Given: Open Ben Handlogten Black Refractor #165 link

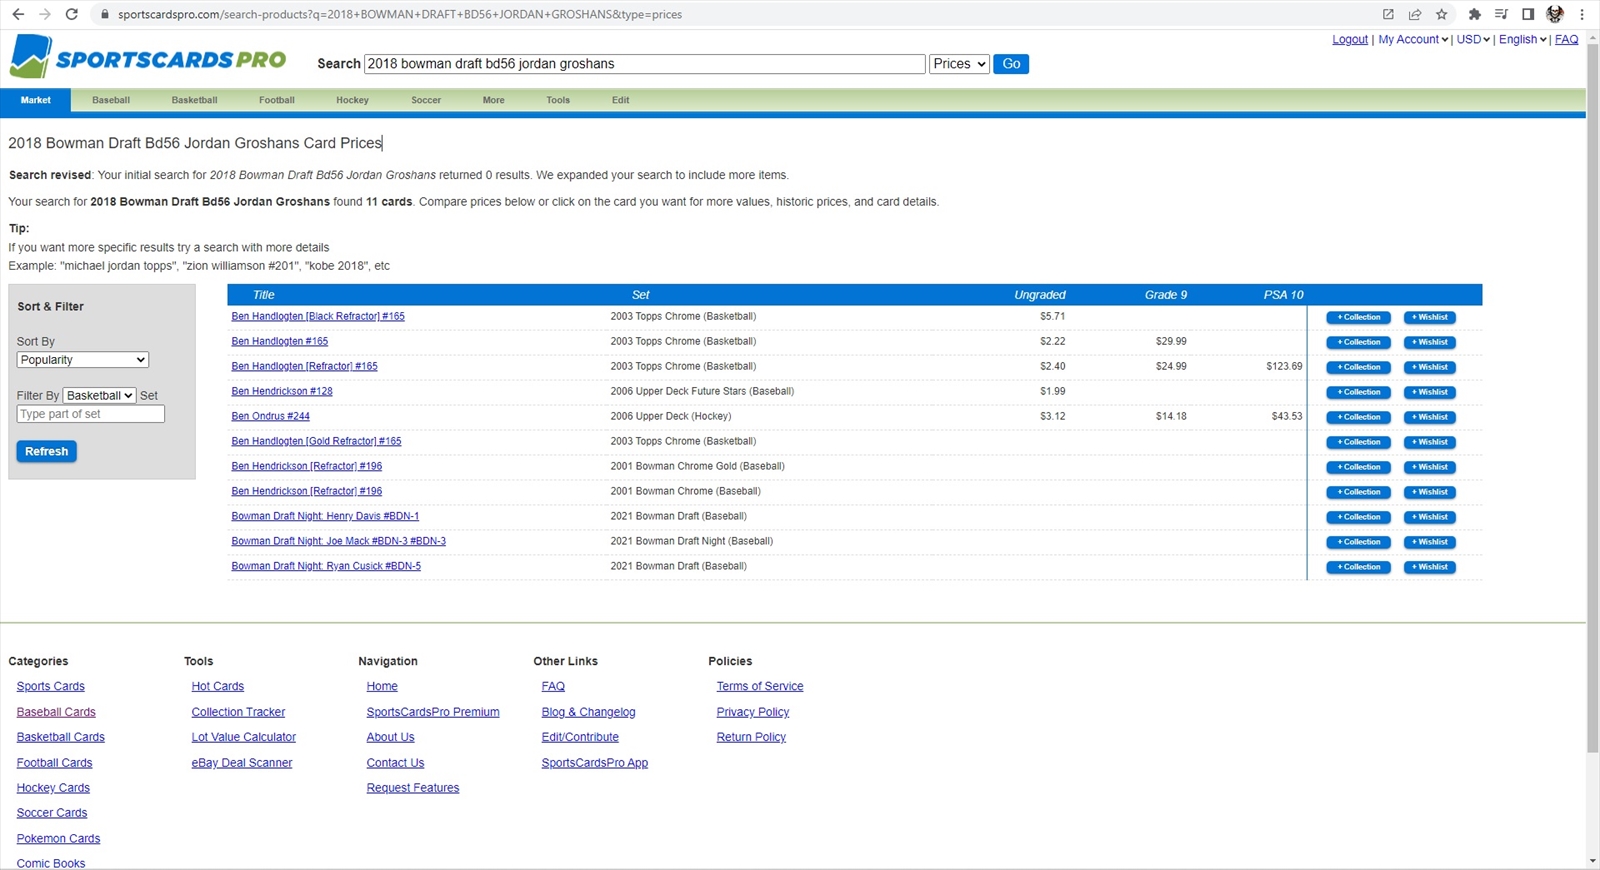Looking at the screenshot, I should point(318,317).
